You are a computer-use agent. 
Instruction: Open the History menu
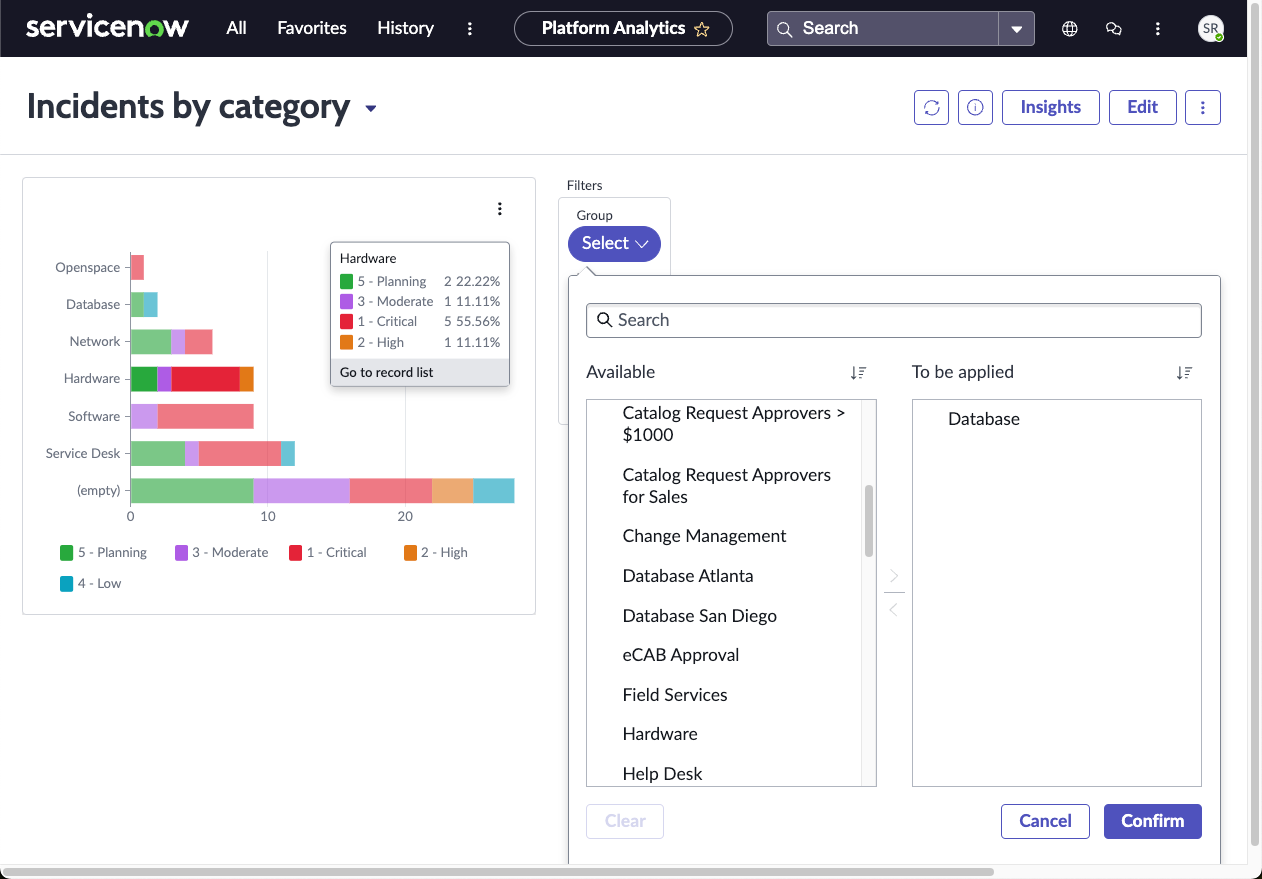pos(405,28)
